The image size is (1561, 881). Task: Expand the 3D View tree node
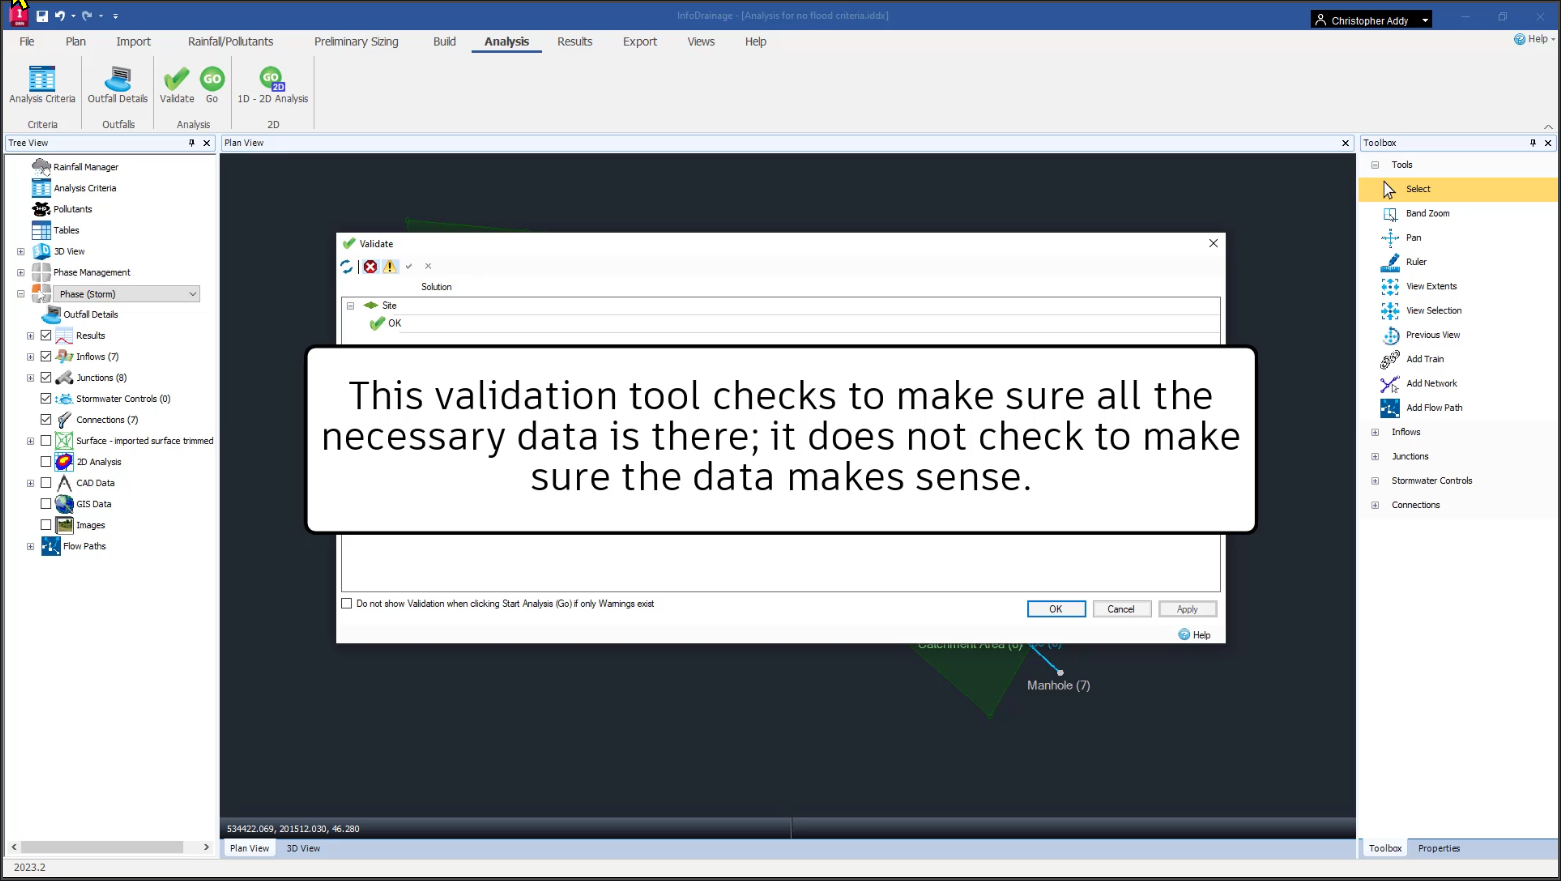(x=20, y=252)
